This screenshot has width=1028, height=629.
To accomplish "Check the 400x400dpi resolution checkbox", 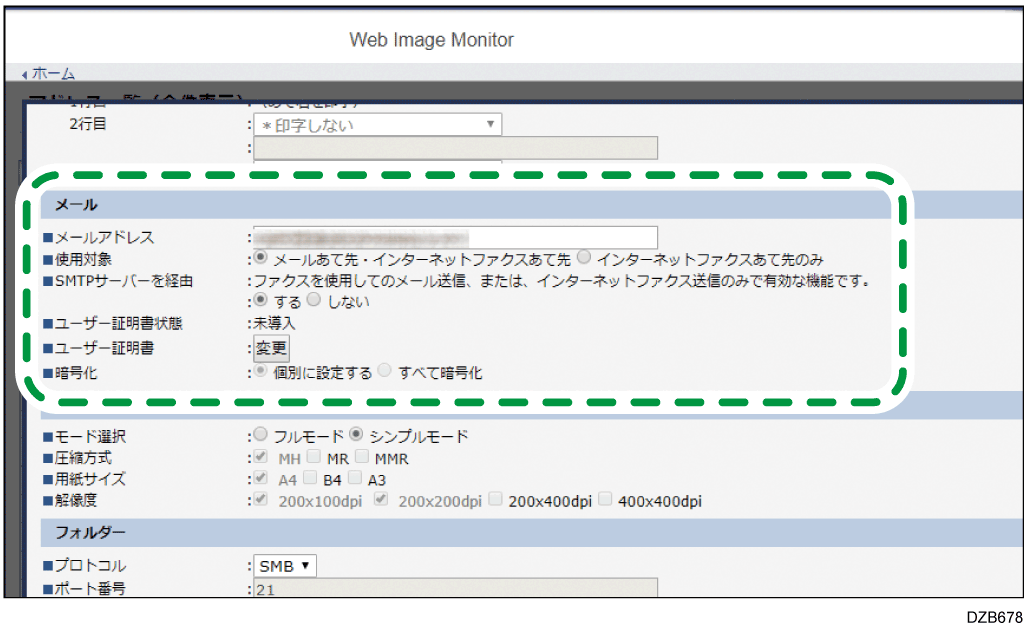I will click(604, 500).
